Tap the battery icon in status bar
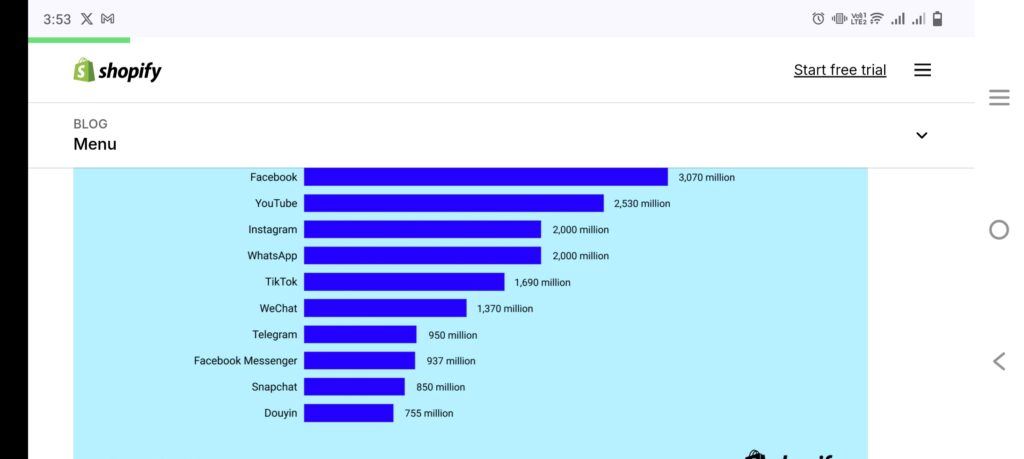The width and height of the screenshot is (1024, 459). coord(937,19)
